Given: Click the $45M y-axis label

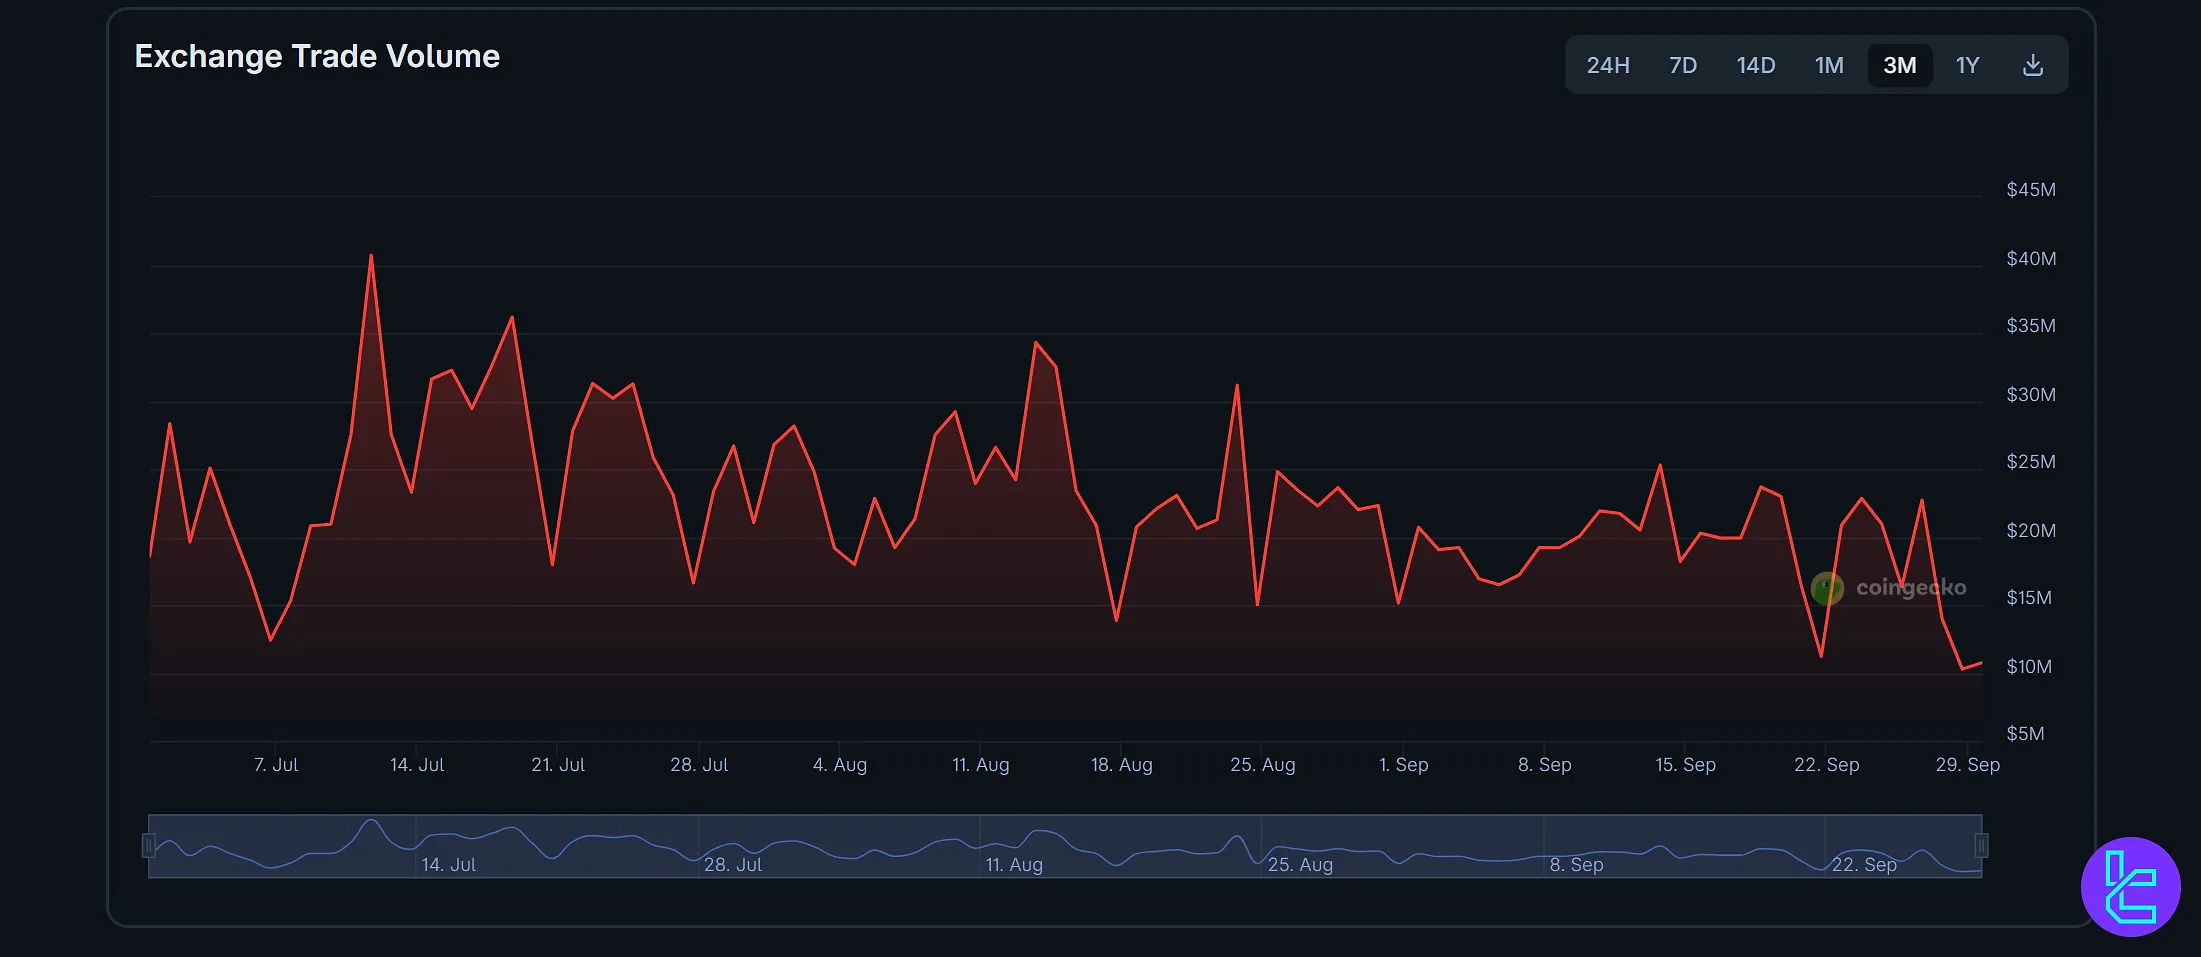Looking at the screenshot, I should [2030, 190].
